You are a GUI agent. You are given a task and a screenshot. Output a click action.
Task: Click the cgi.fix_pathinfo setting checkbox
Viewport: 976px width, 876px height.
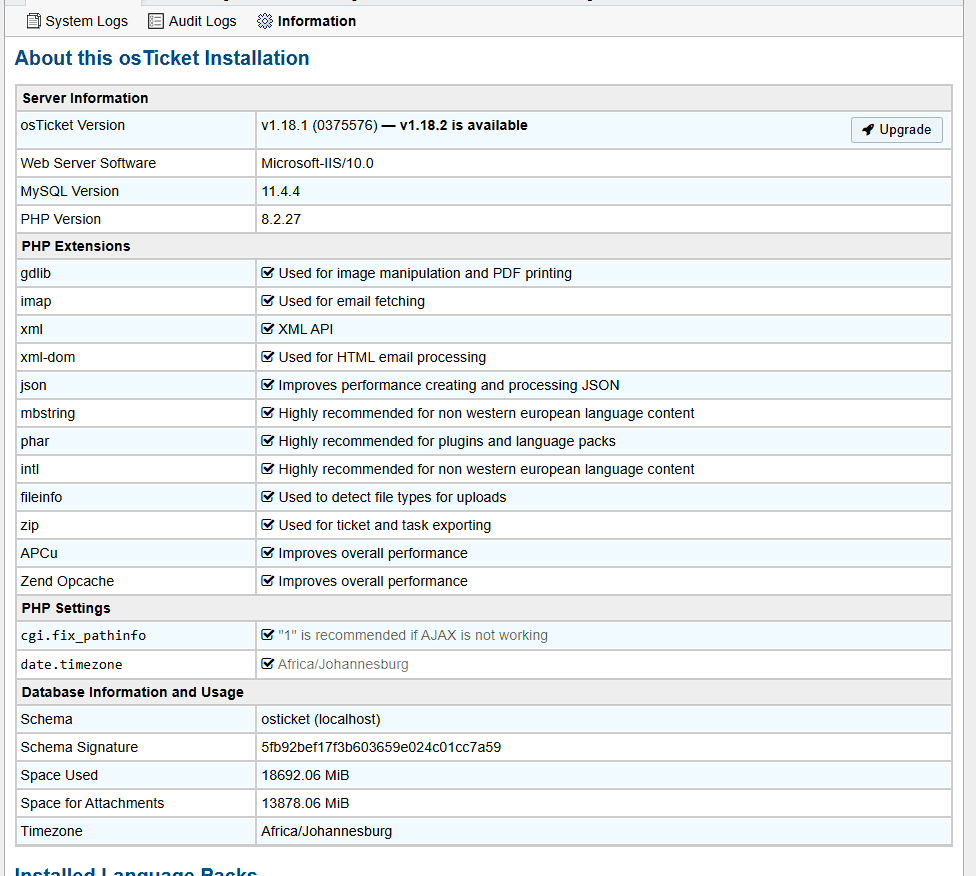coord(268,635)
